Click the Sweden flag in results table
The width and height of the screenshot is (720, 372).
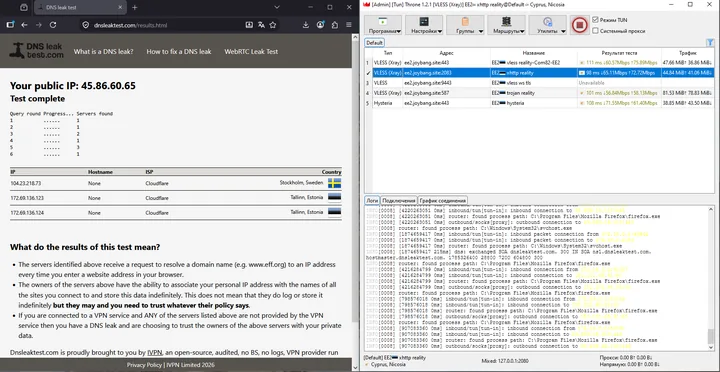(334, 183)
